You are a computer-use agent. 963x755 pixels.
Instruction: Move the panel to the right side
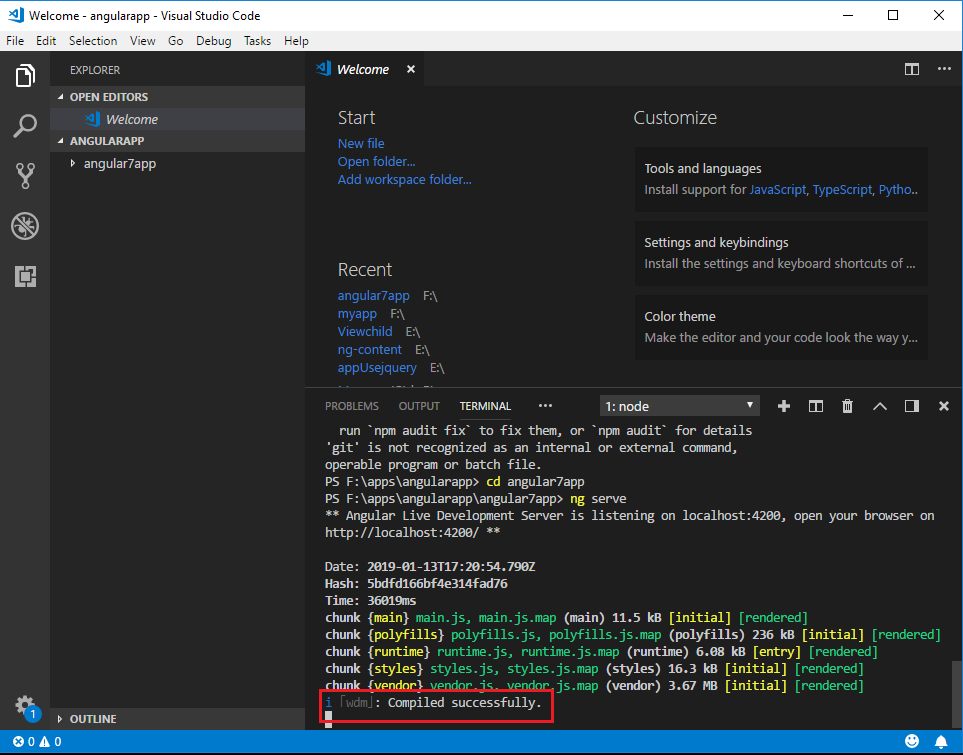click(x=912, y=406)
